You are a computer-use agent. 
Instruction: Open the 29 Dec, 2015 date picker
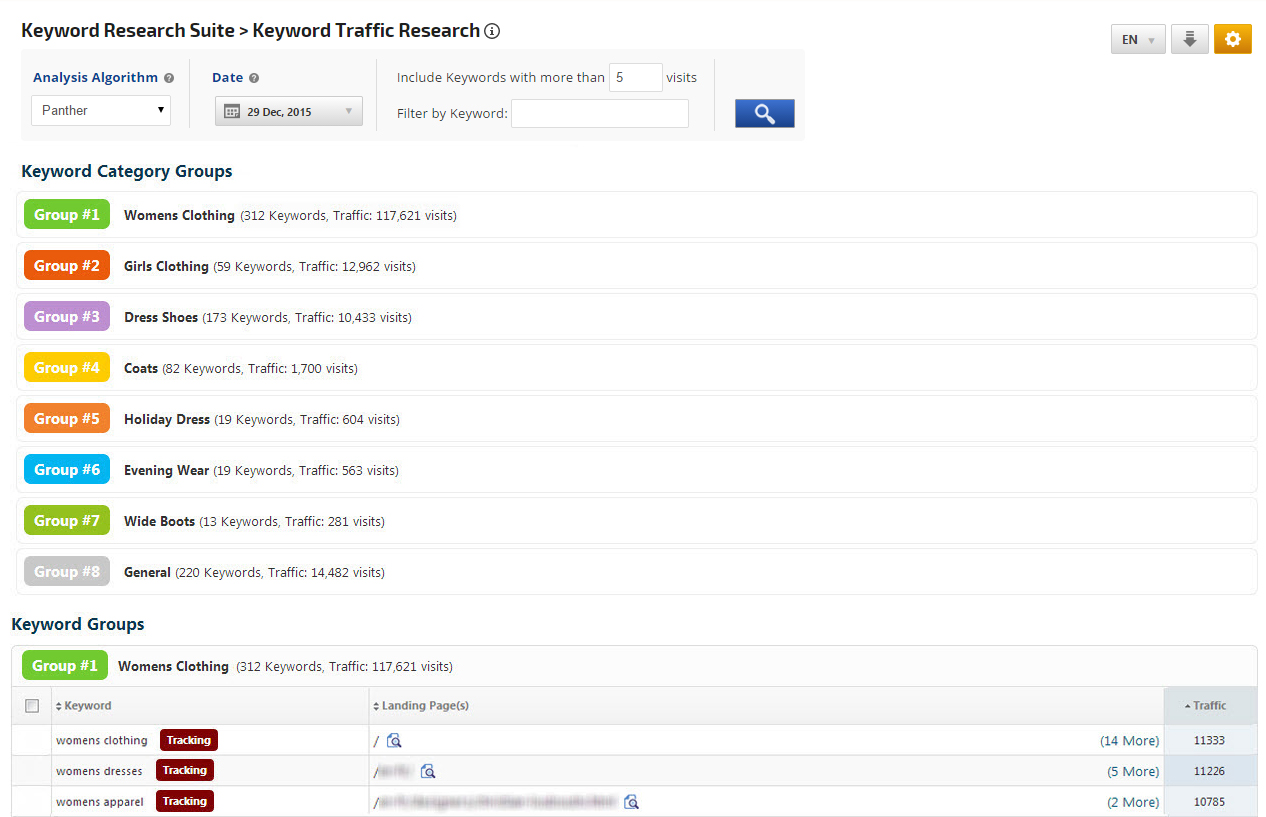[x=288, y=111]
